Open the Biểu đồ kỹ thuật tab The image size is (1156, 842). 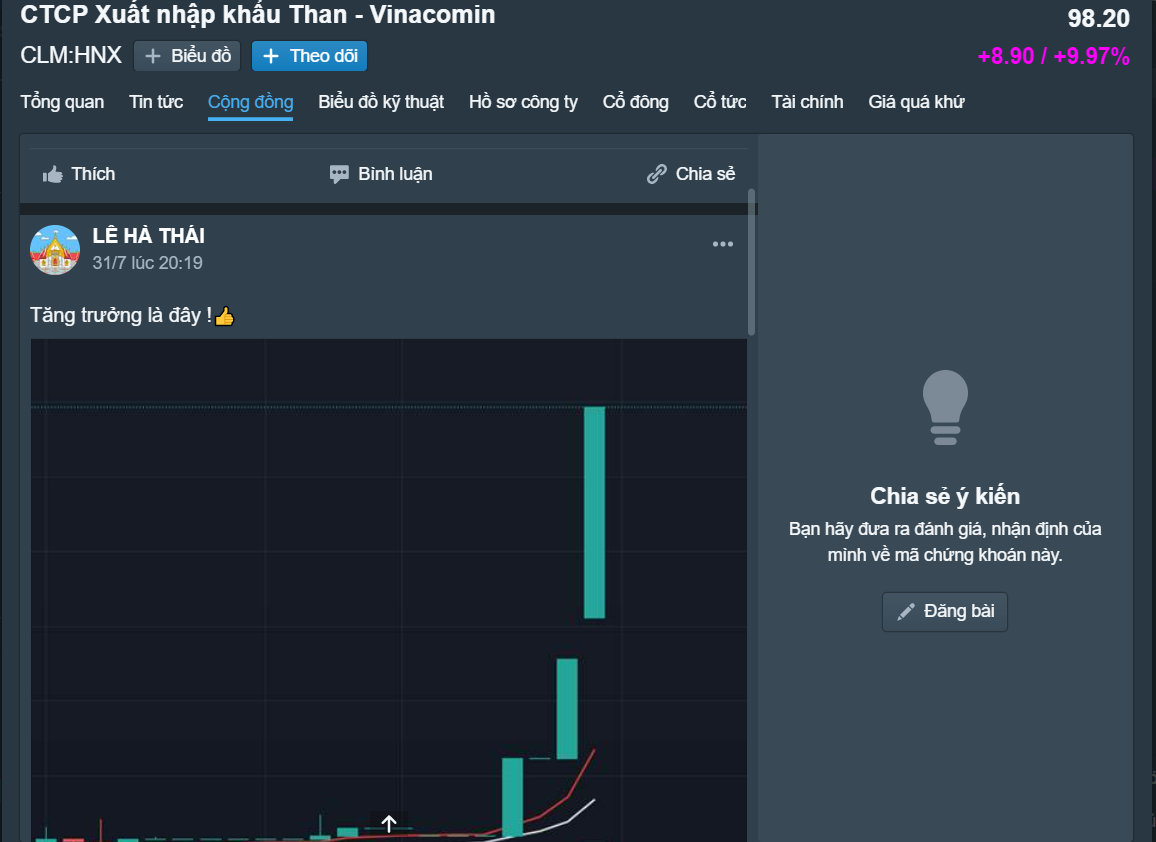[x=381, y=102]
